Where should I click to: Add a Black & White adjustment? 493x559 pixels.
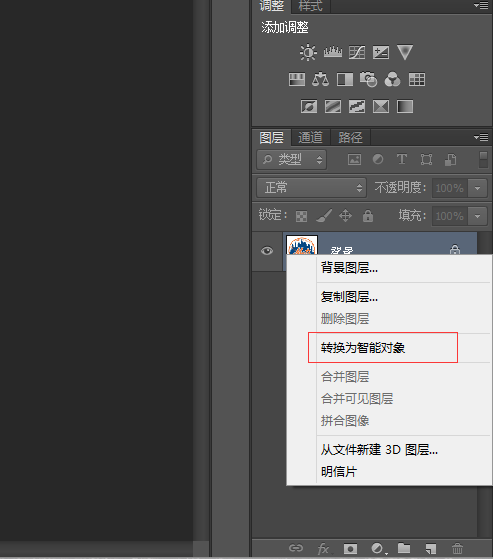(345, 80)
